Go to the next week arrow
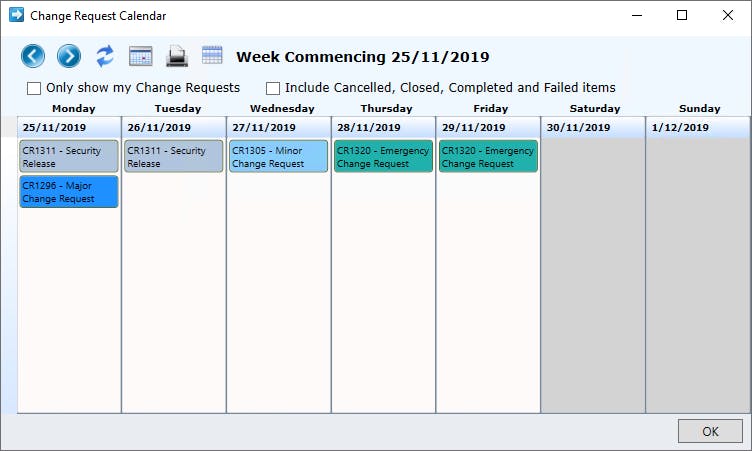 (x=69, y=56)
